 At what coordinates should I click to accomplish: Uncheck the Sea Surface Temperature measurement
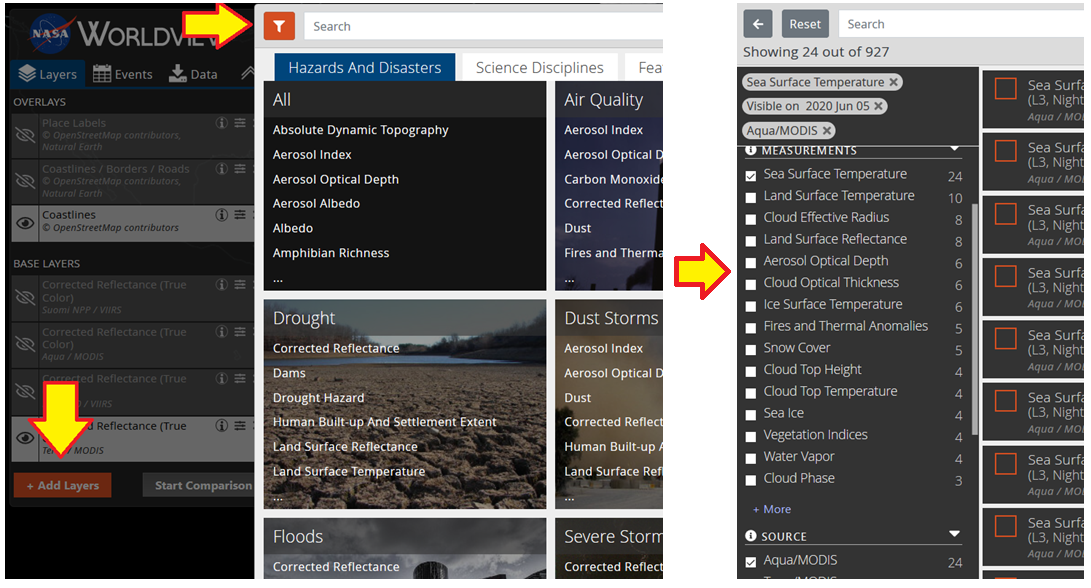pyautogui.click(x=751, y=176)
